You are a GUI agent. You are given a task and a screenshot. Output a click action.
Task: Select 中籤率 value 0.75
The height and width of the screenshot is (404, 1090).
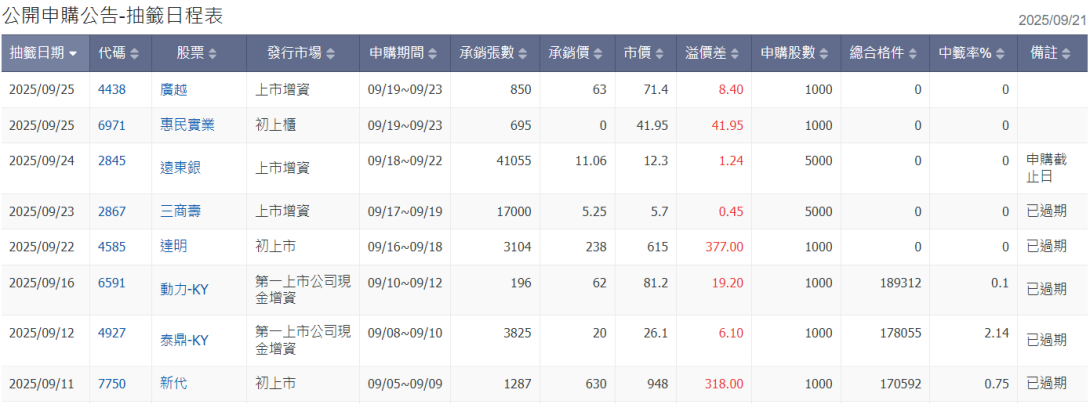pyautogui.click(x=996, y=383)
